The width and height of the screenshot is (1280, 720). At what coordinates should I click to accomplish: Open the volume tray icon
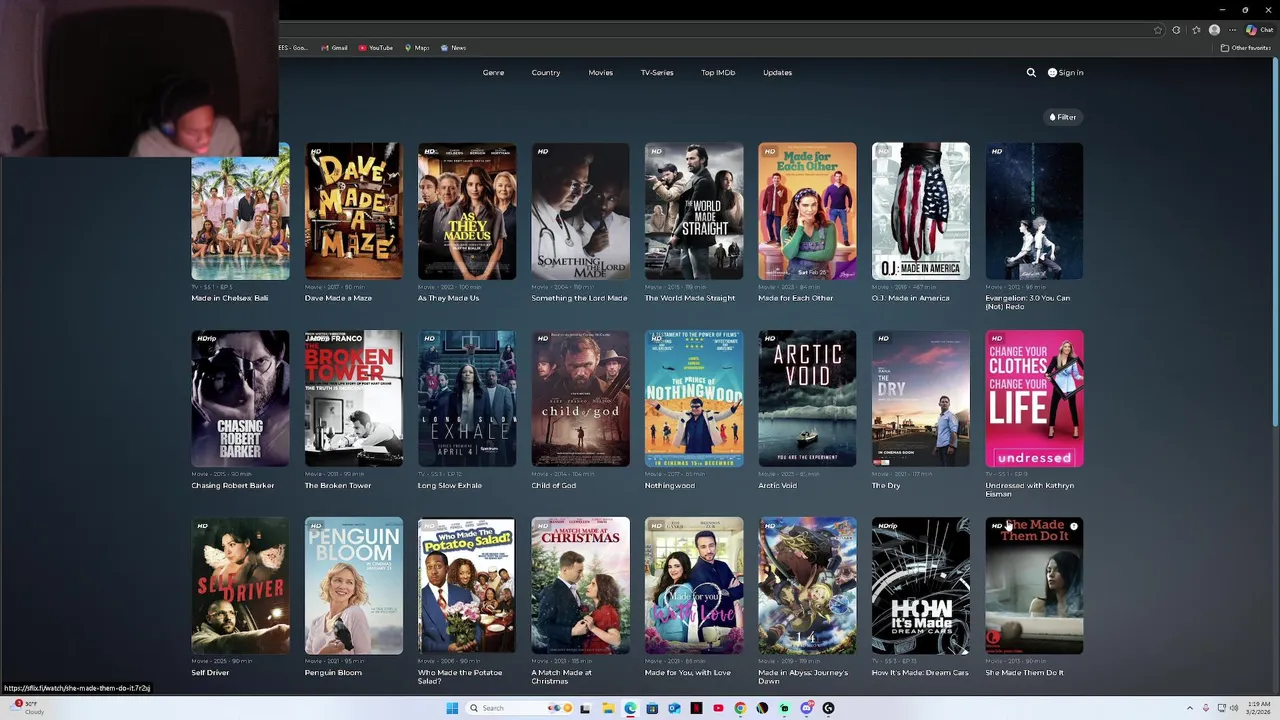click(x=1234, y=708)
